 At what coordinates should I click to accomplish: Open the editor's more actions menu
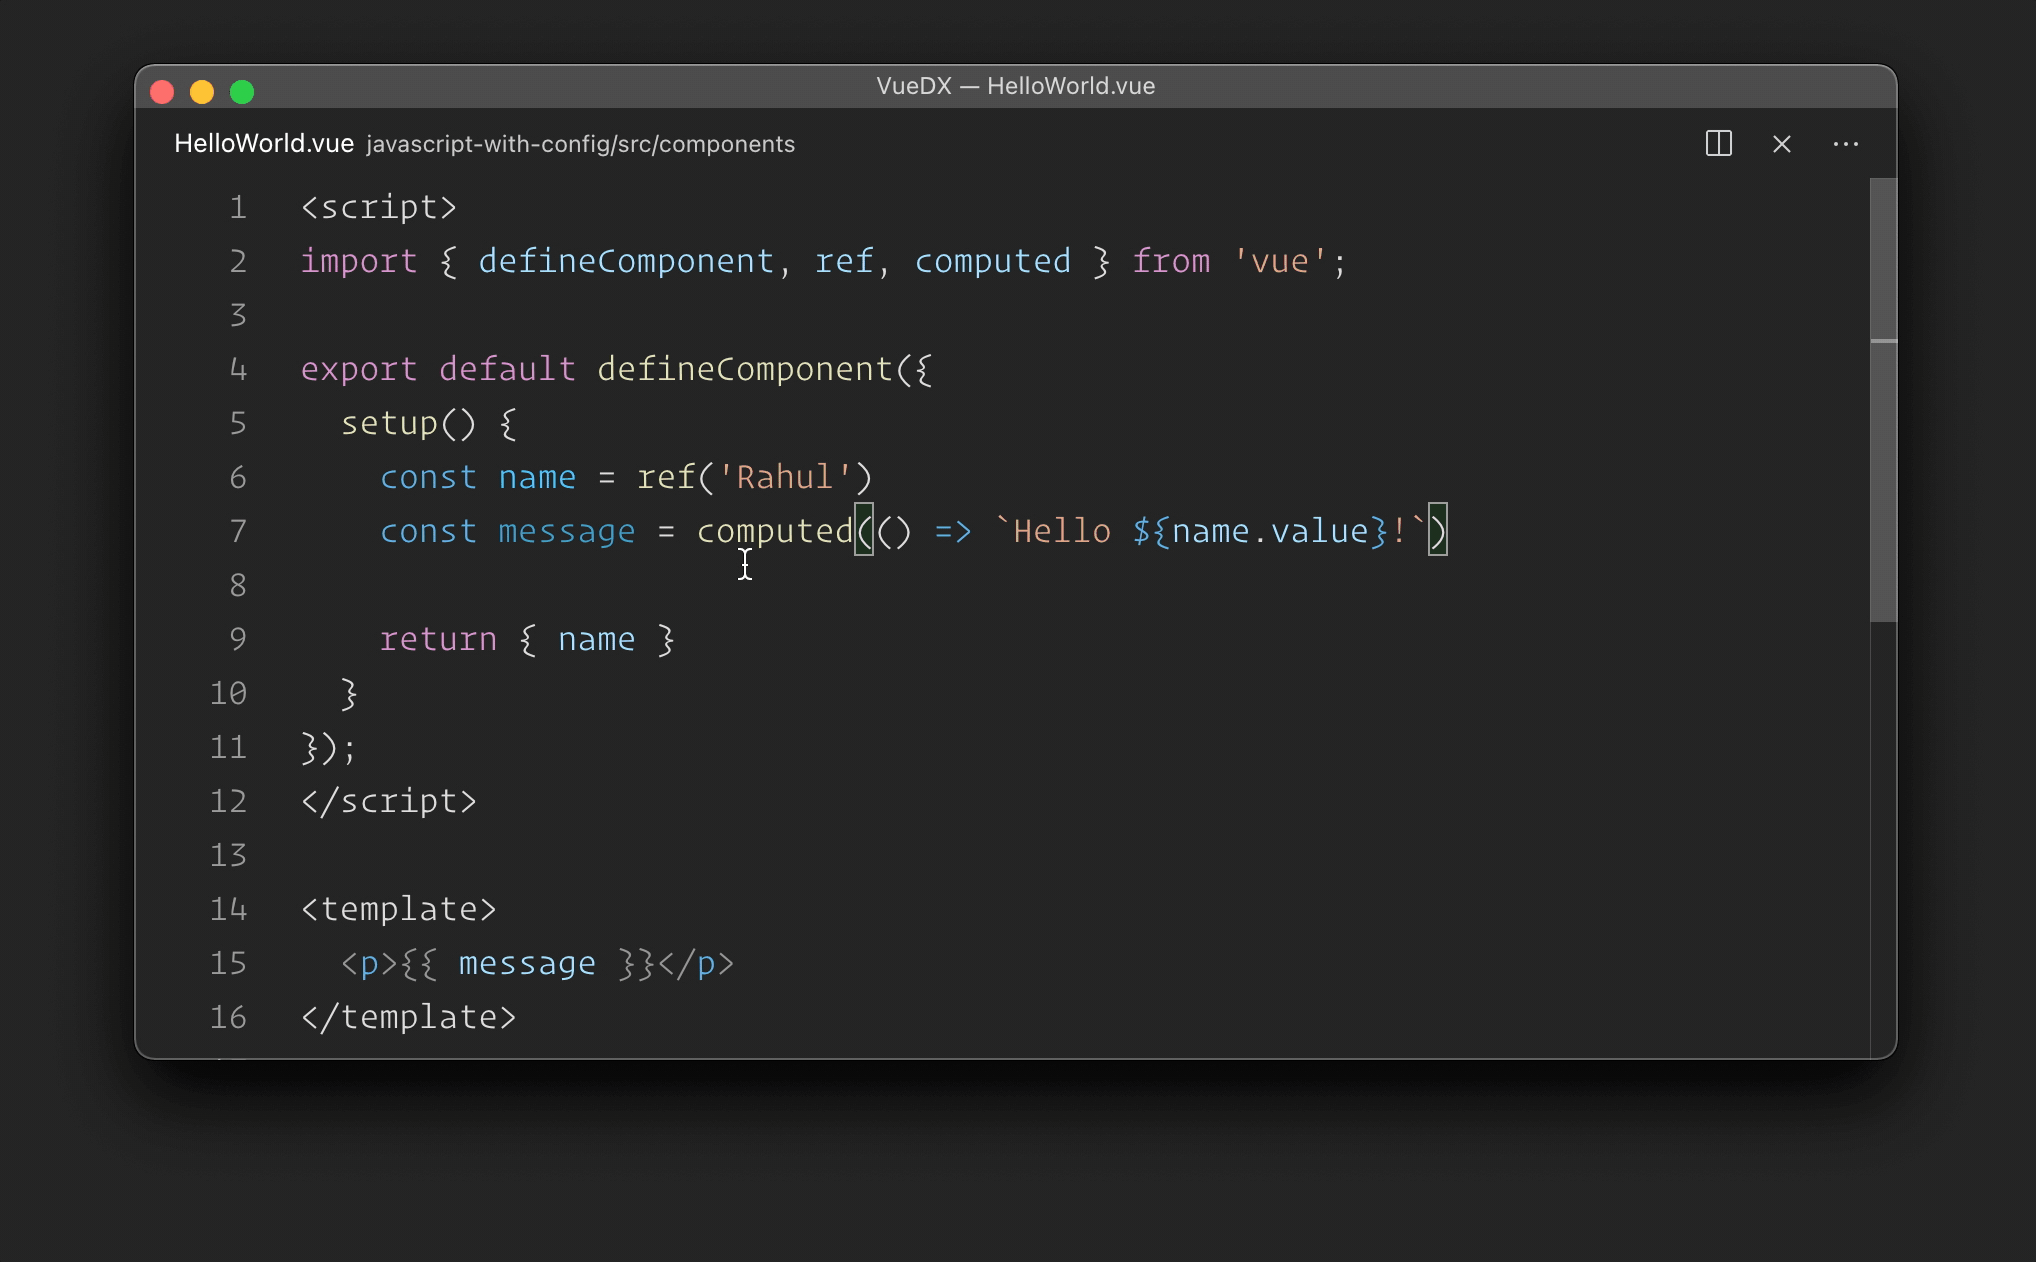[x=1845, y=144]
